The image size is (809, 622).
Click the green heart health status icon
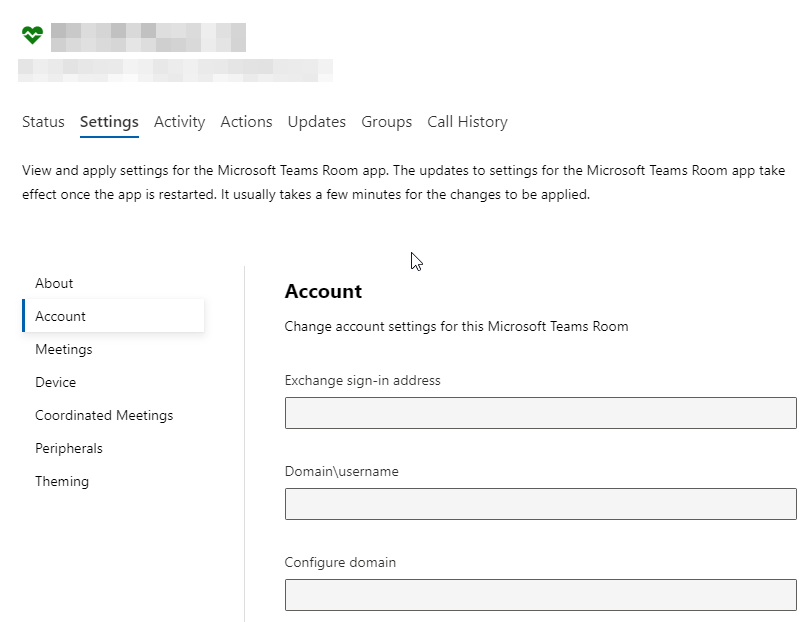point(33,36)
